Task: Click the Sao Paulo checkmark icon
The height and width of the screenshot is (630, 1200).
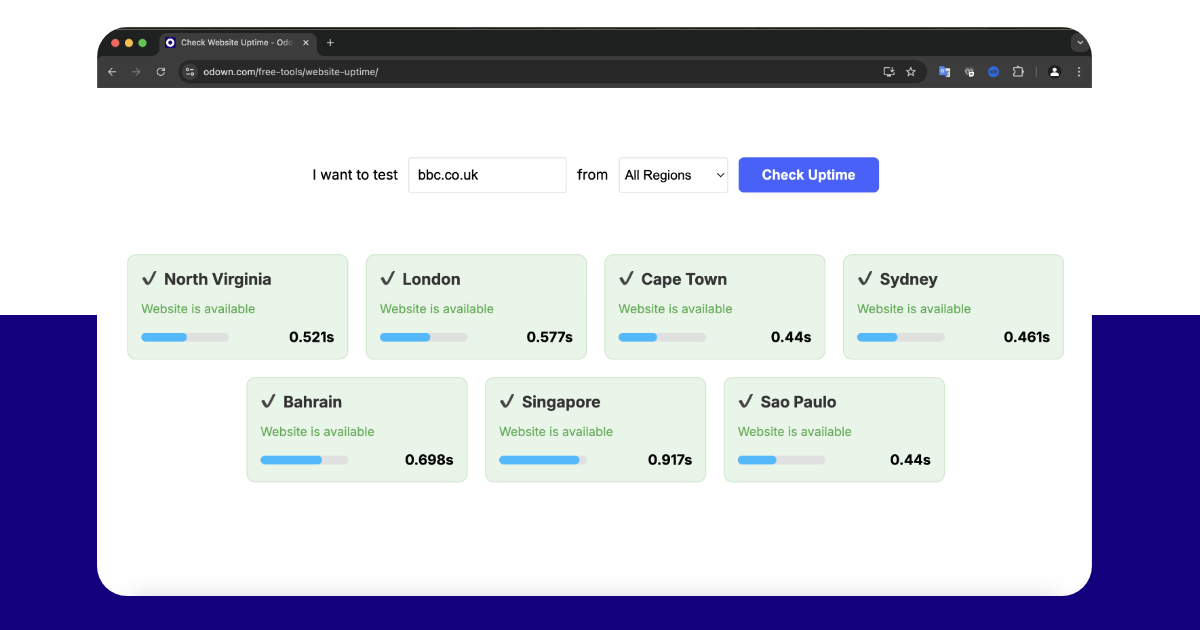Action: (745, 401)
